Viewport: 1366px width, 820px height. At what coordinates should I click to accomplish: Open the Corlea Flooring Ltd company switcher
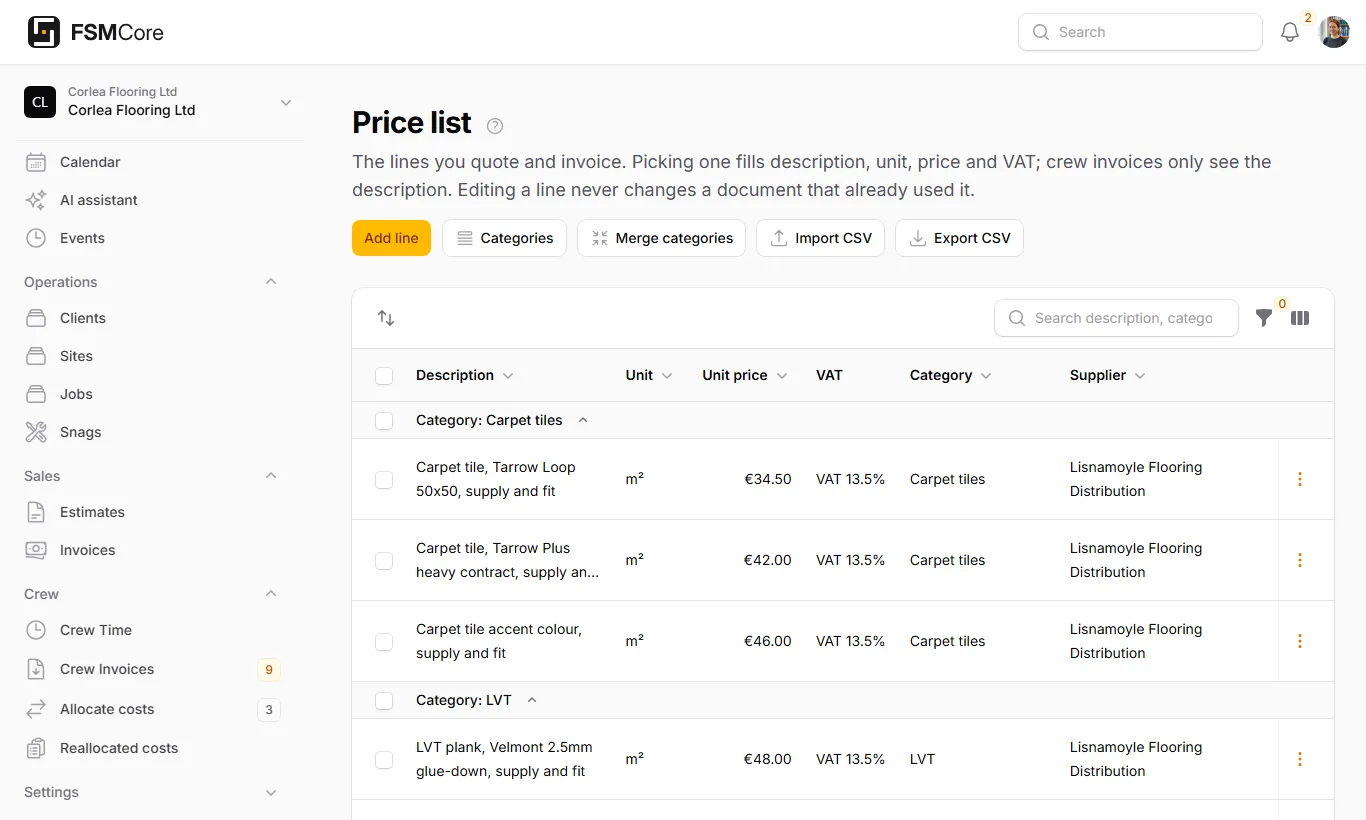[160, 102]
